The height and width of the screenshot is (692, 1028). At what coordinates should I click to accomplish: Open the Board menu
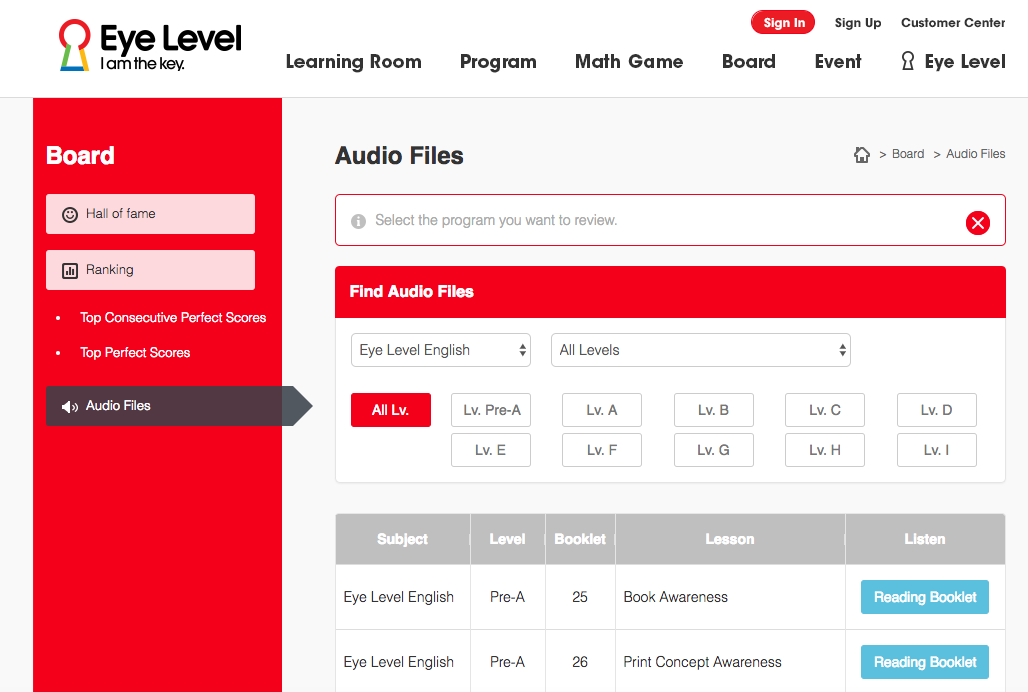pos(749,62)
